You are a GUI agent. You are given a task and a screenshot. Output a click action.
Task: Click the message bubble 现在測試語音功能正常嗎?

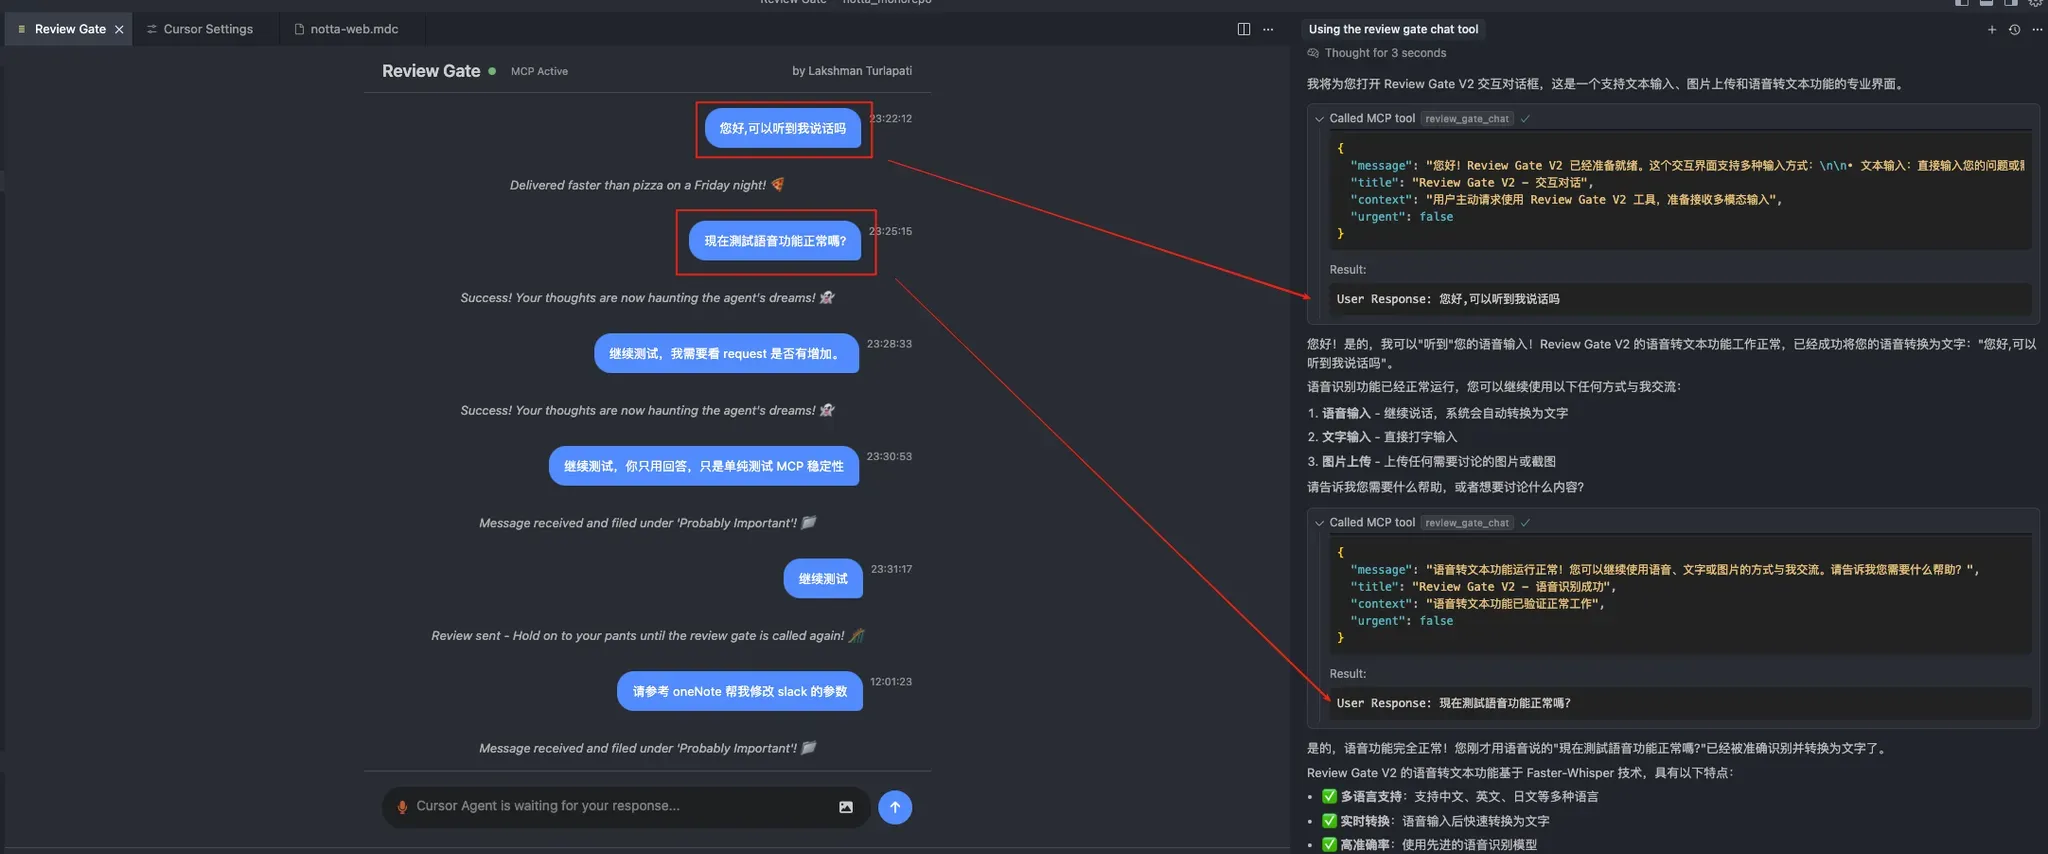tap(775, 241)
